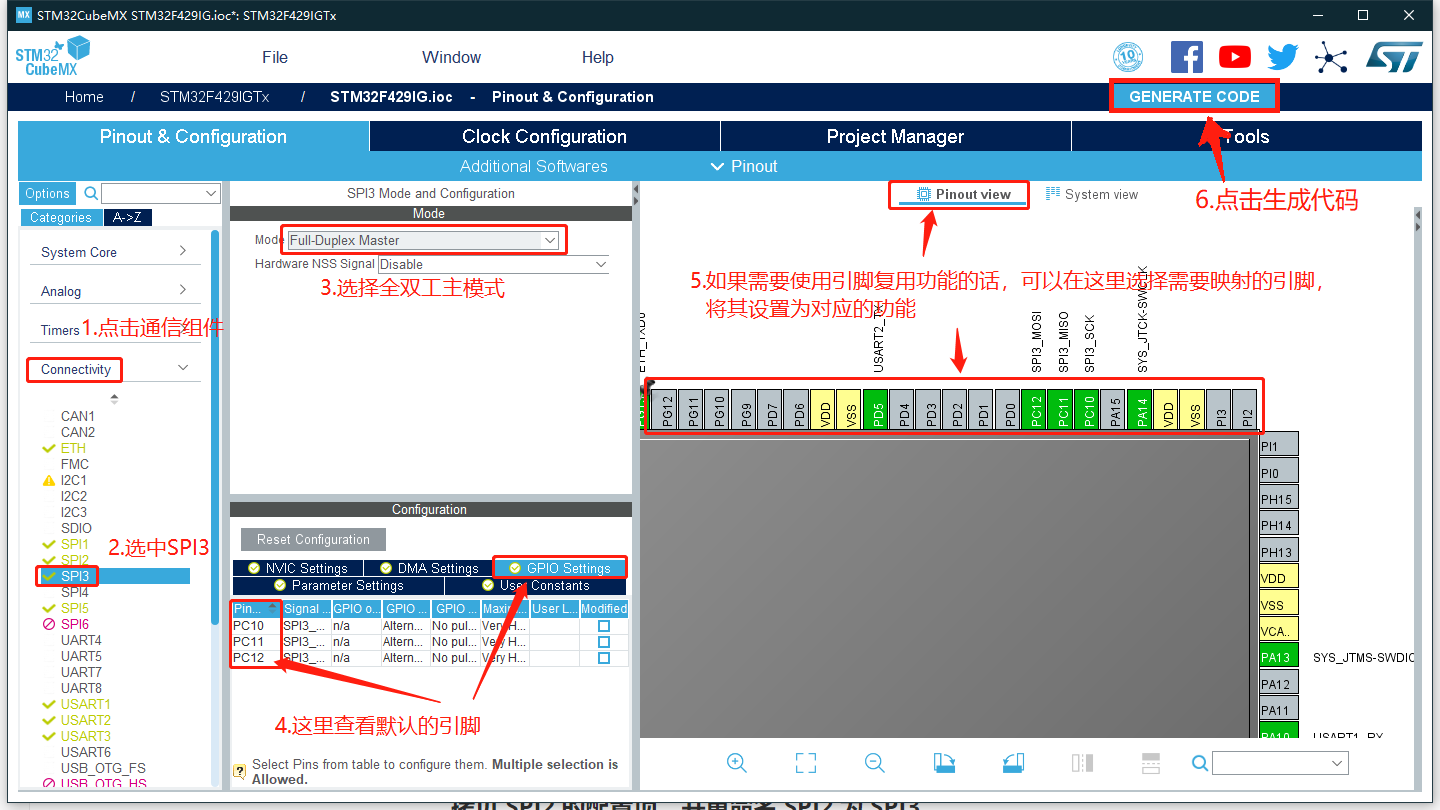
Task: Click the zoom out magnifier icon
Action: click(875, 763)
